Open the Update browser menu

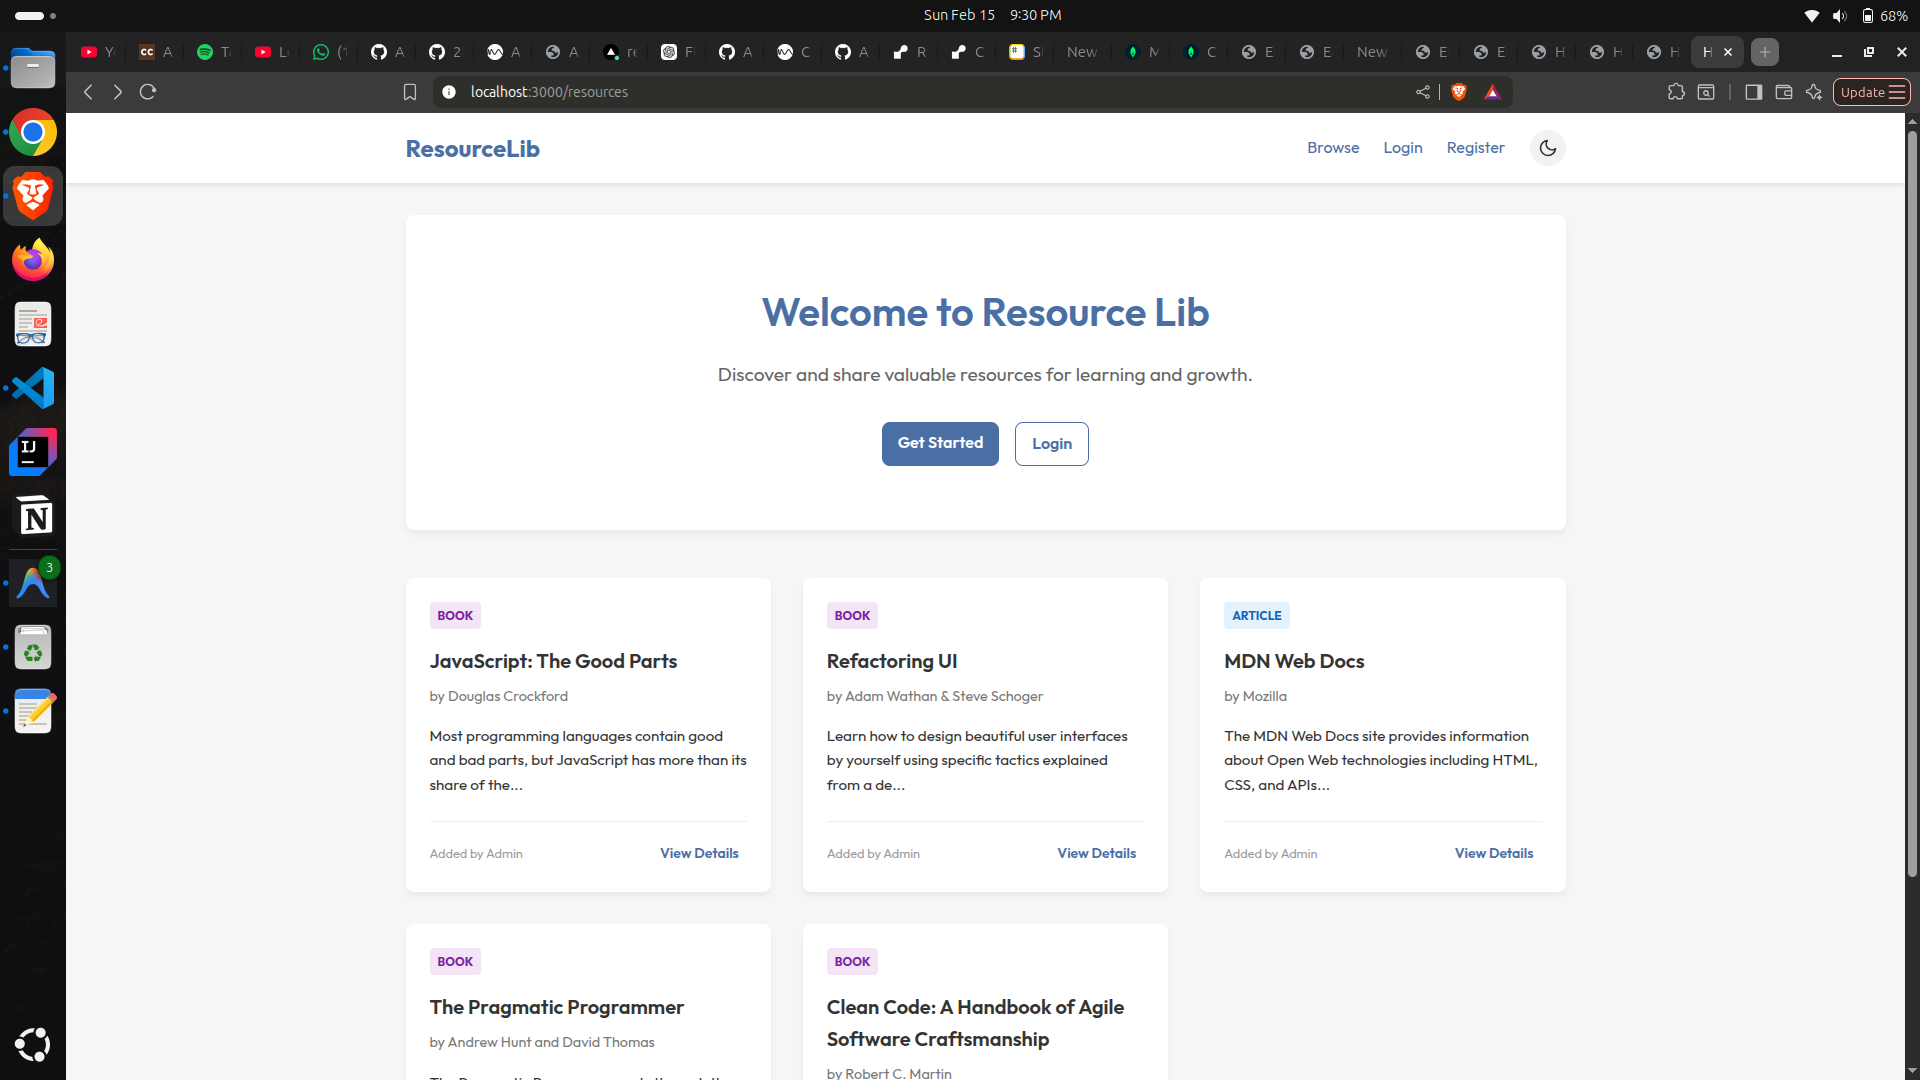pyautogui.click(x=1871, y=92)
